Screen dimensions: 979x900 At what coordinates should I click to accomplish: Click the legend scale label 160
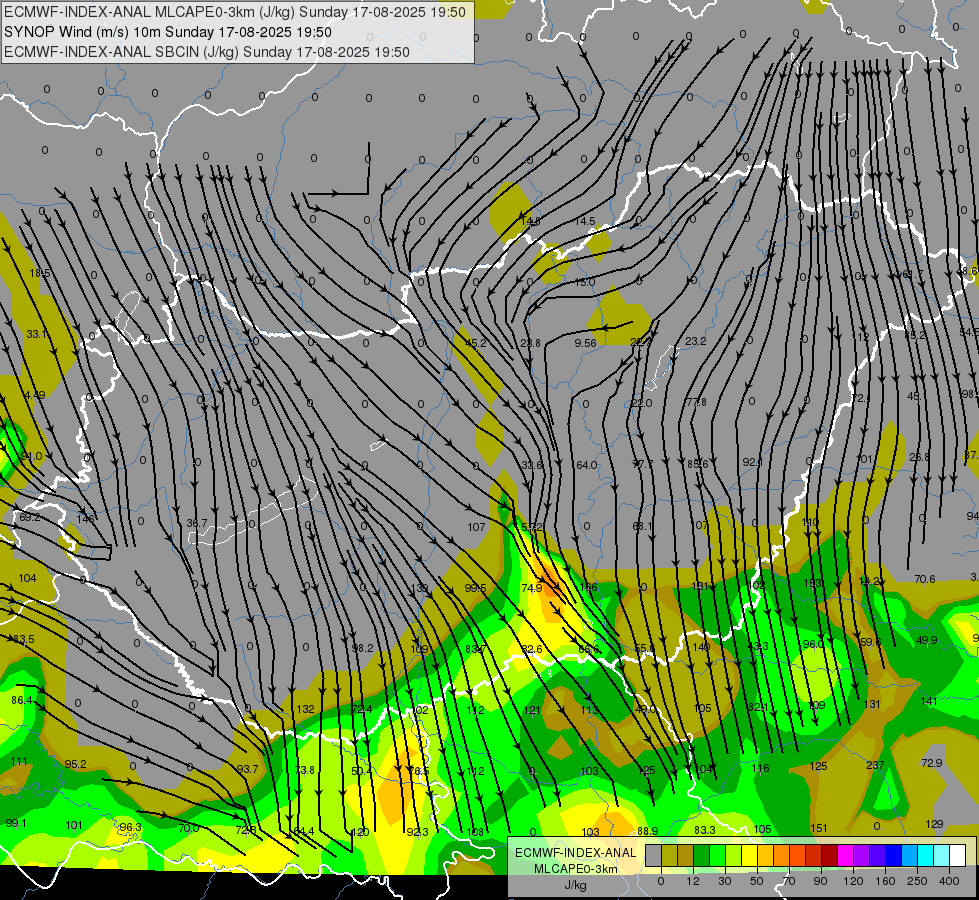click(x=885, y=881)
